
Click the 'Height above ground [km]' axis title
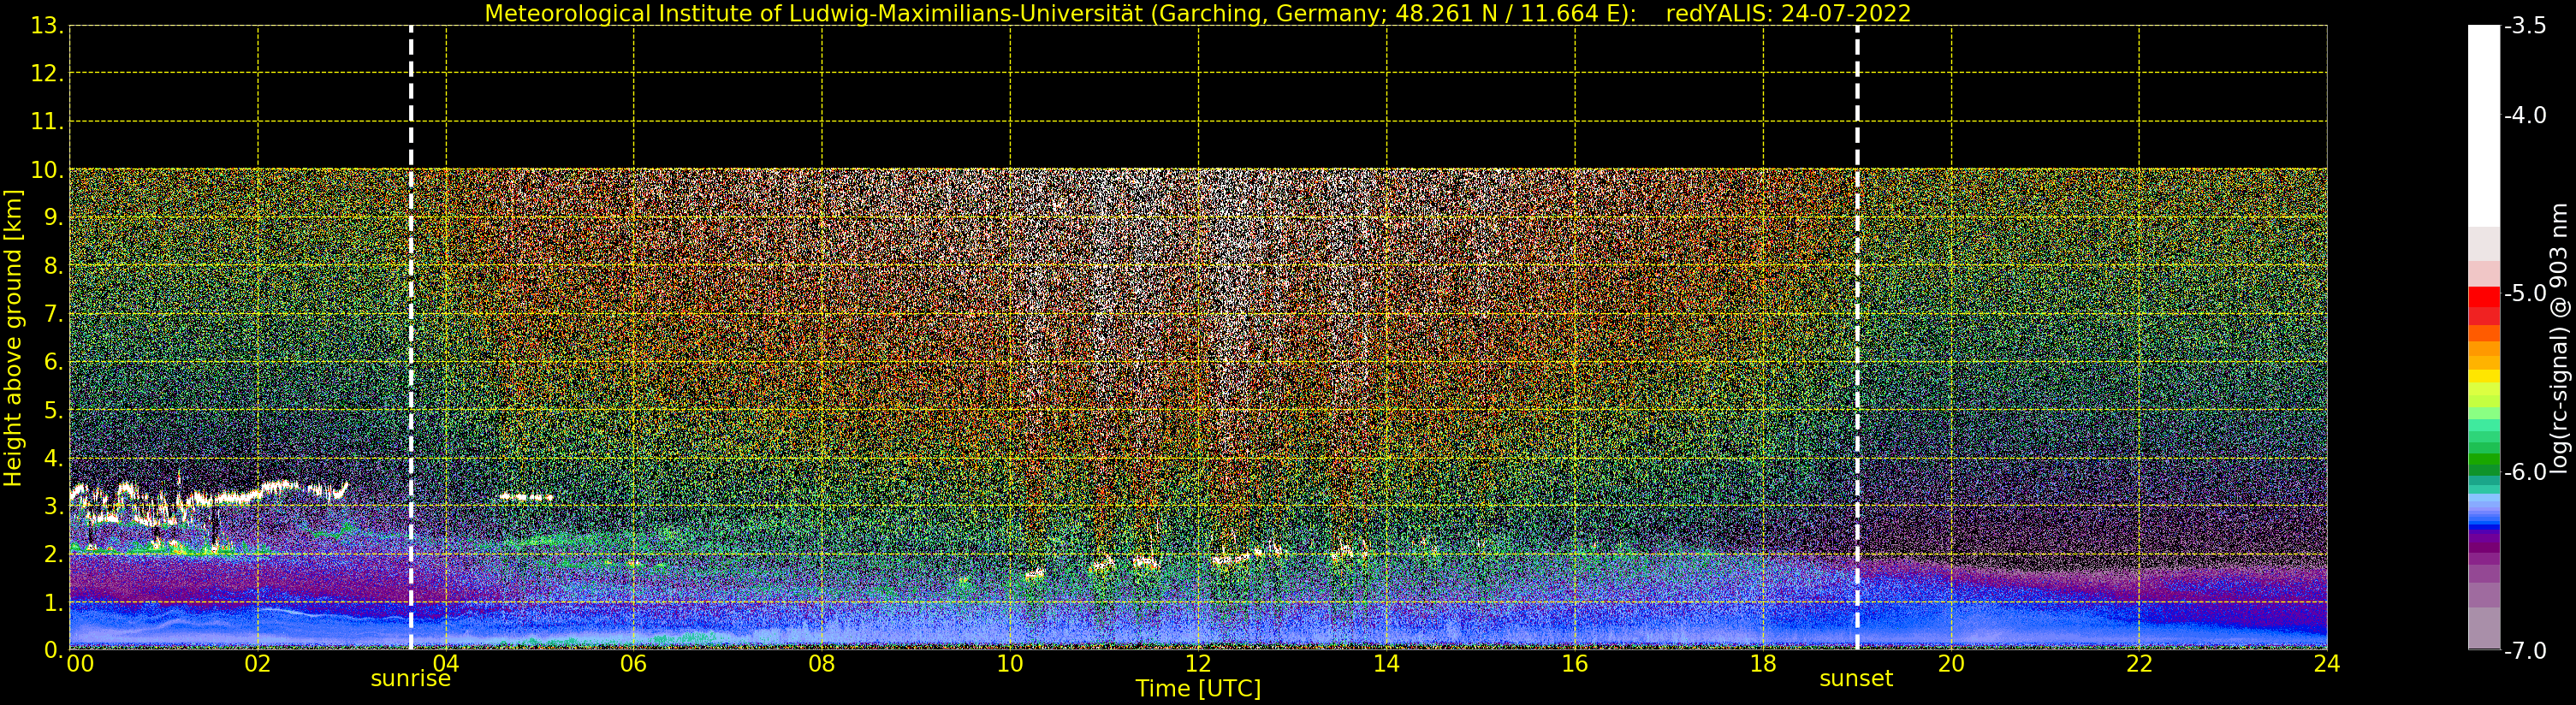(13, 338)
